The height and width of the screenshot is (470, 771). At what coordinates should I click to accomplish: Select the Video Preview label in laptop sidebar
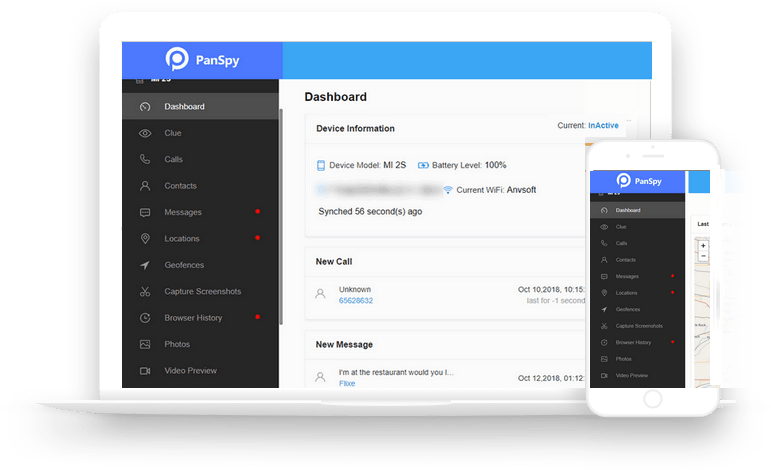click(x=190, y=371)
